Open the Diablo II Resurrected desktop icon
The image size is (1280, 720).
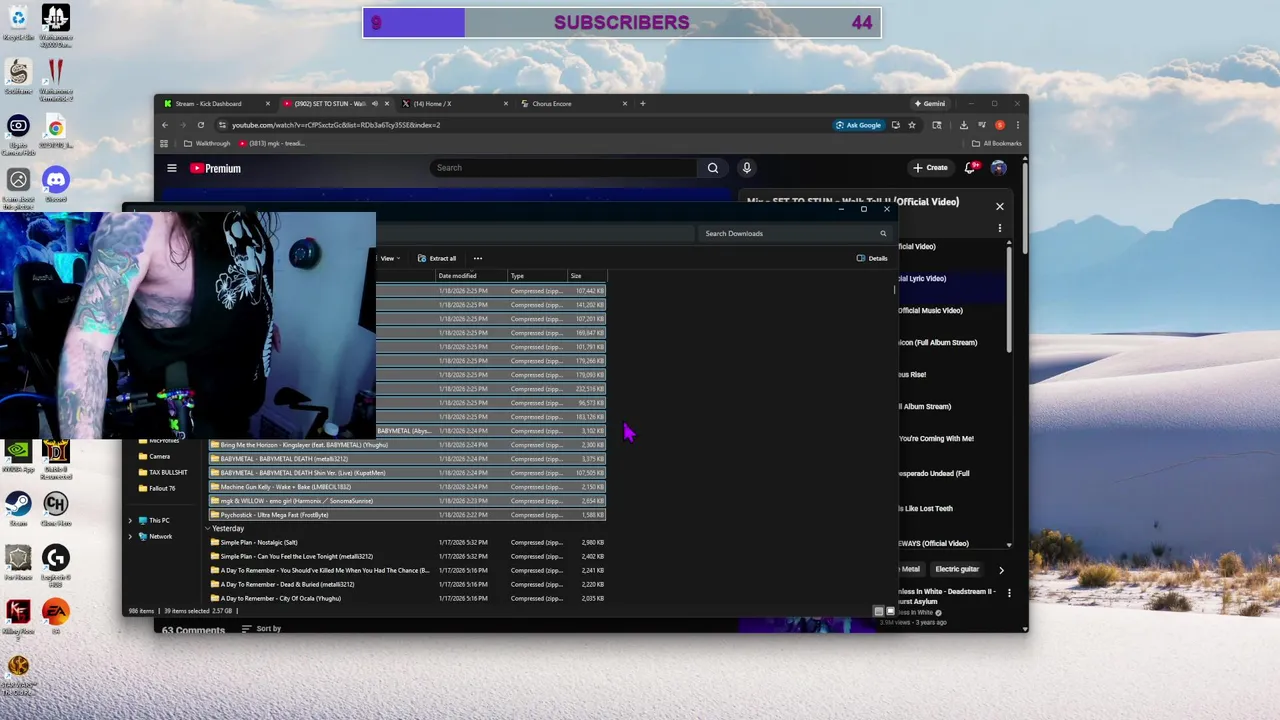56,458
